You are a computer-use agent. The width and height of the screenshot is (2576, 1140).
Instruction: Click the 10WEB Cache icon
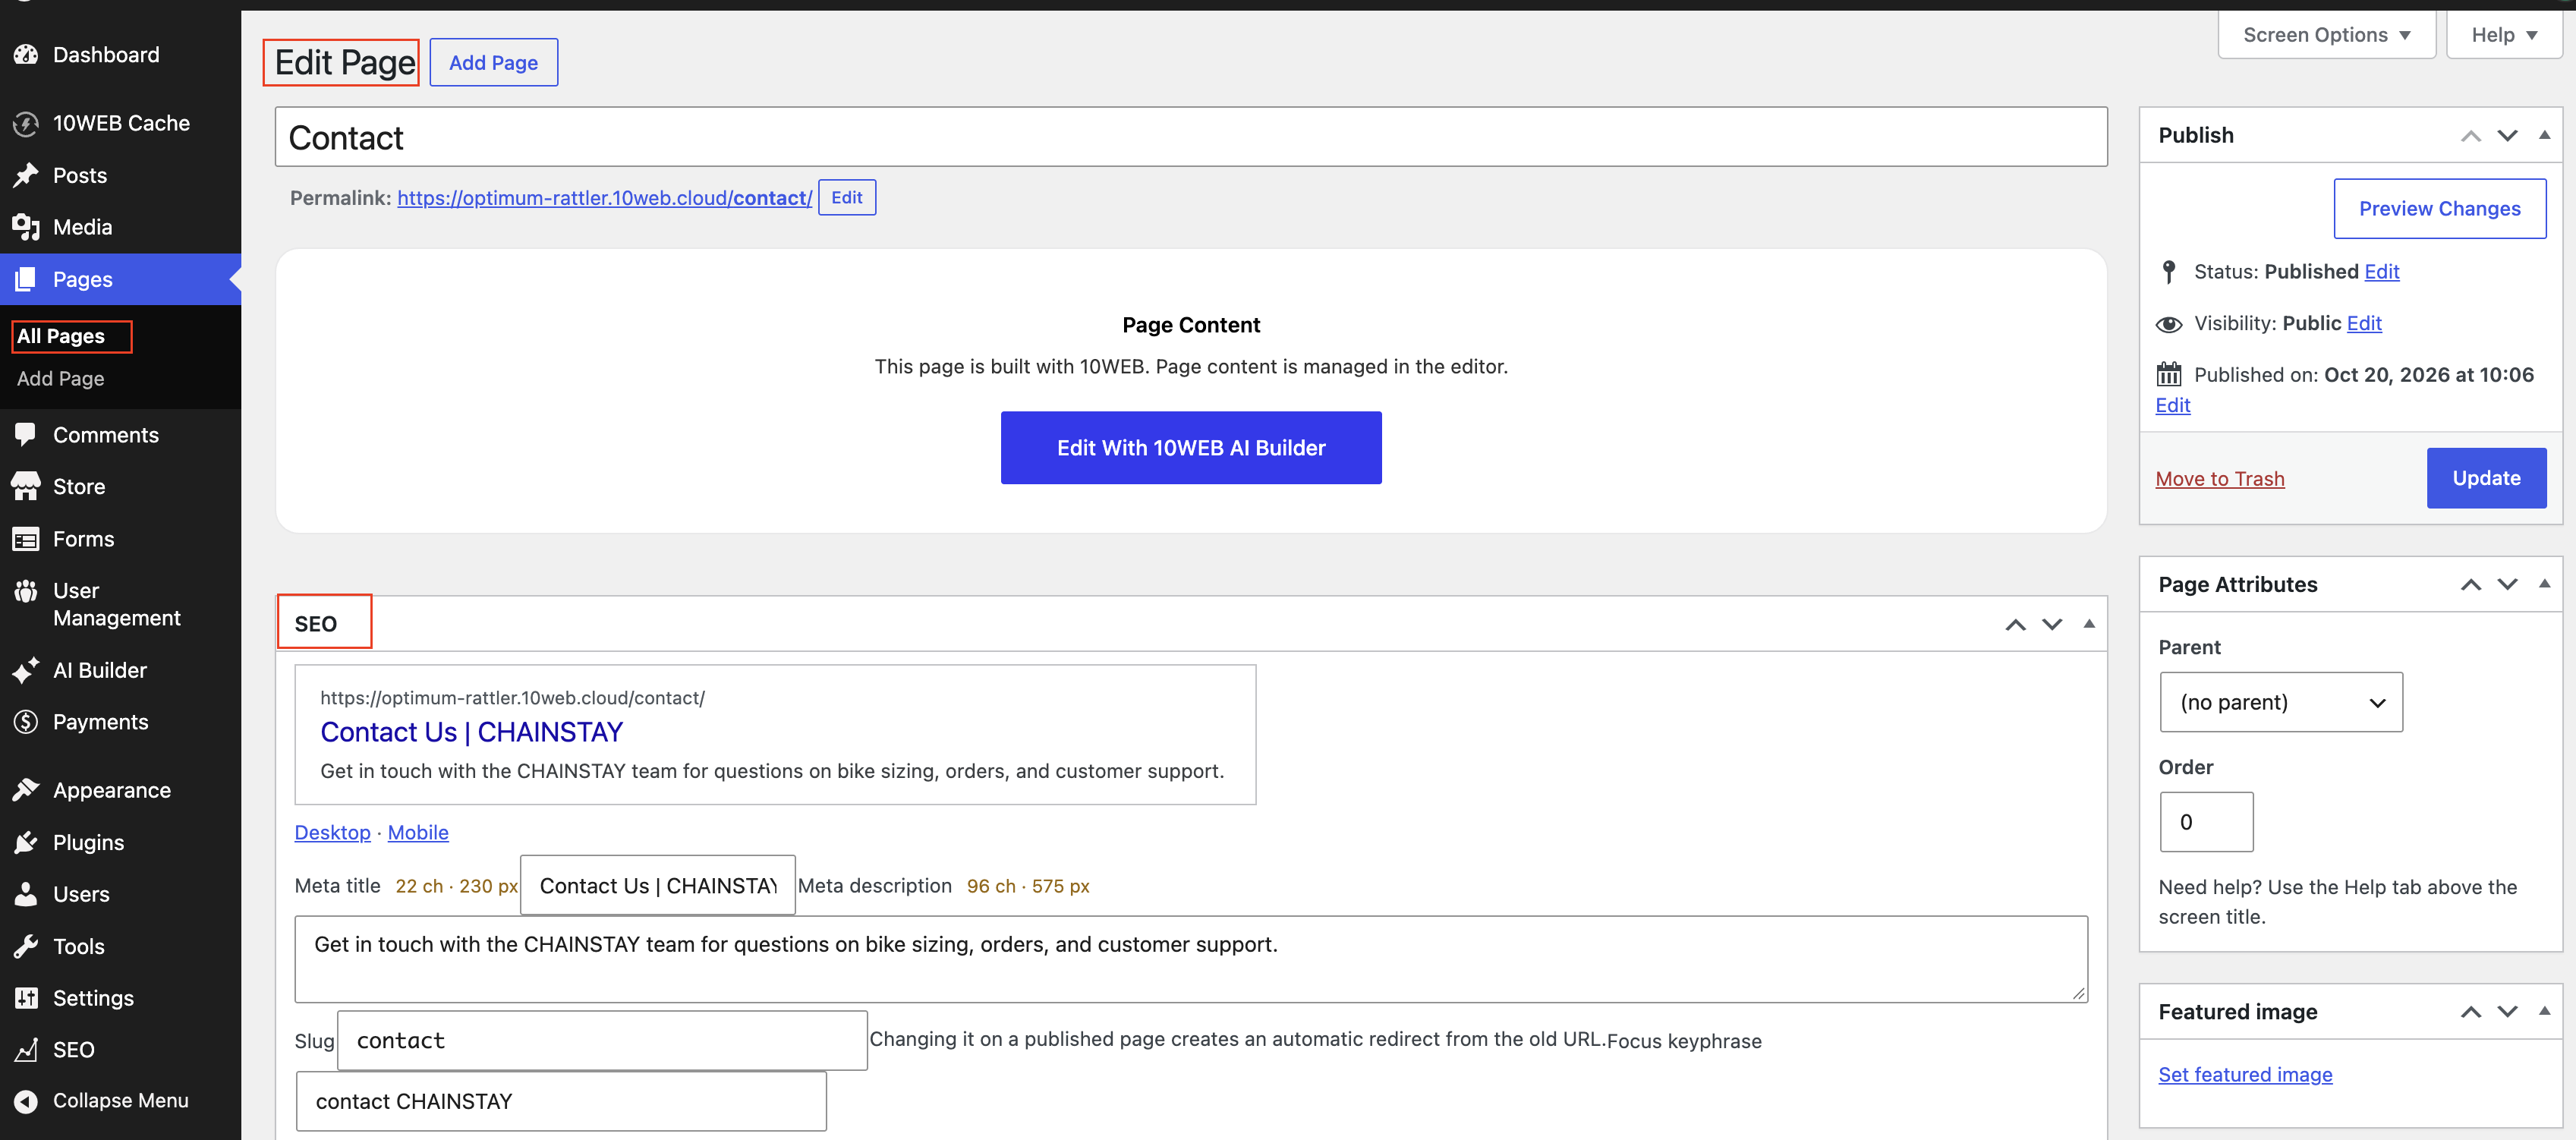point(26,124)
